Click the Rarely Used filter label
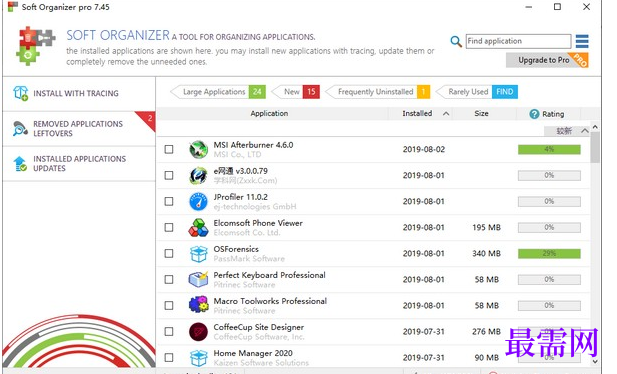The image size is (617, 374). (x=468, y=92)
